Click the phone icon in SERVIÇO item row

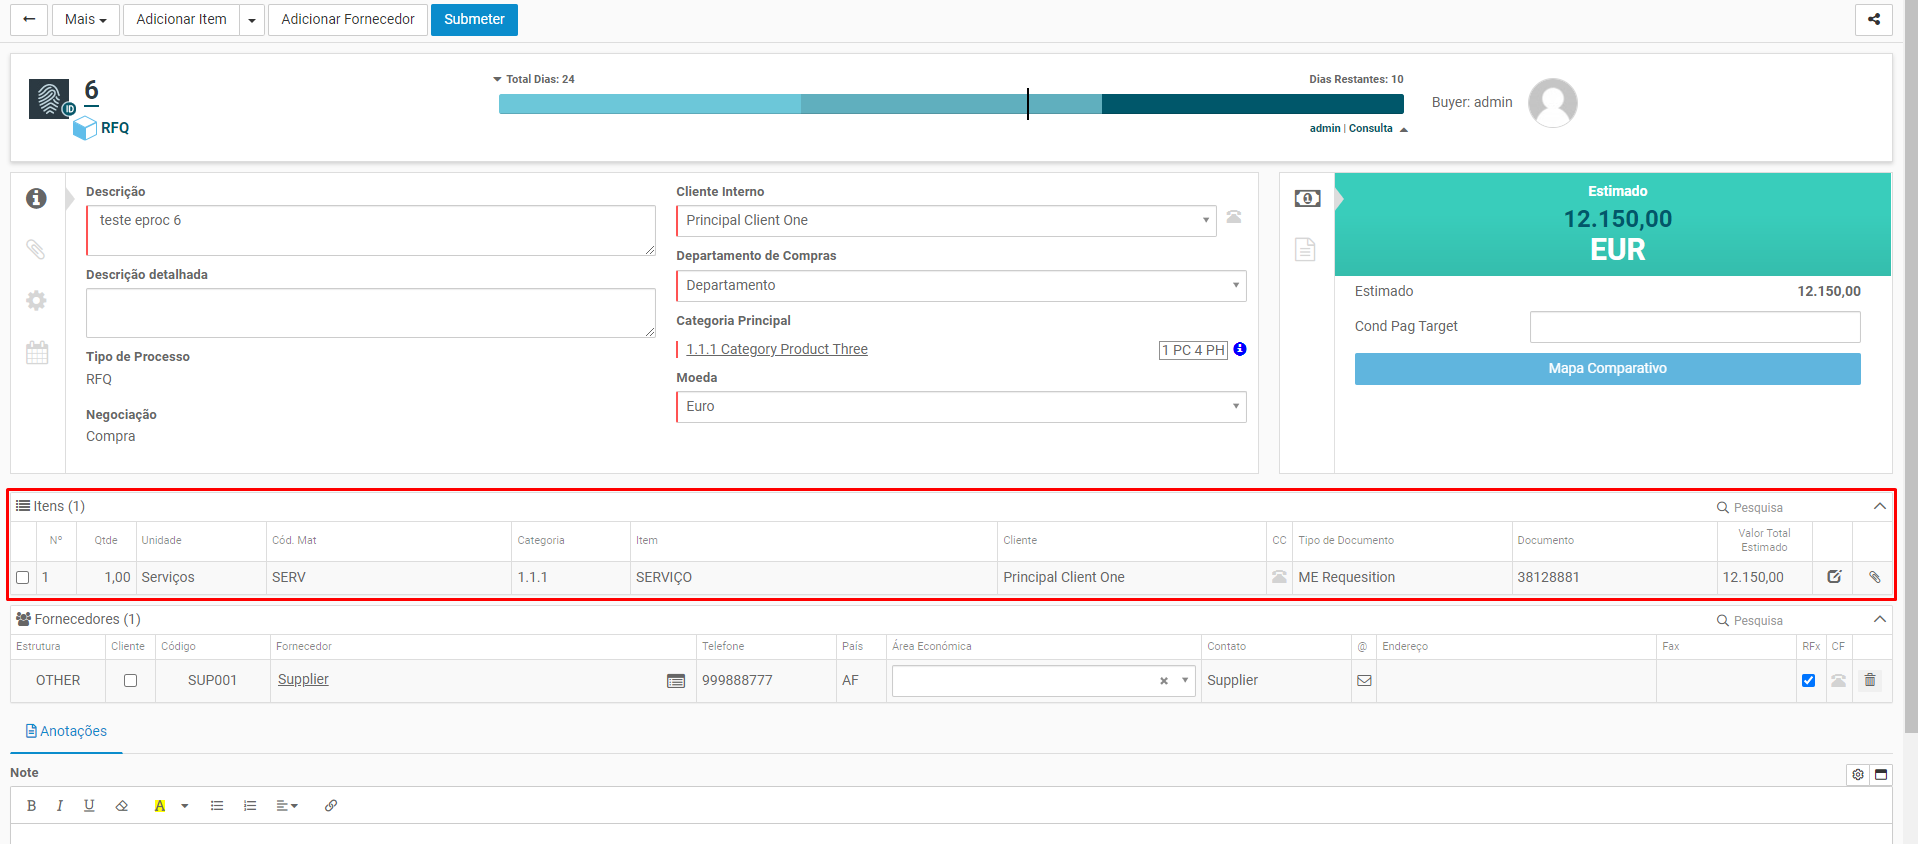tap(1279, 577)
